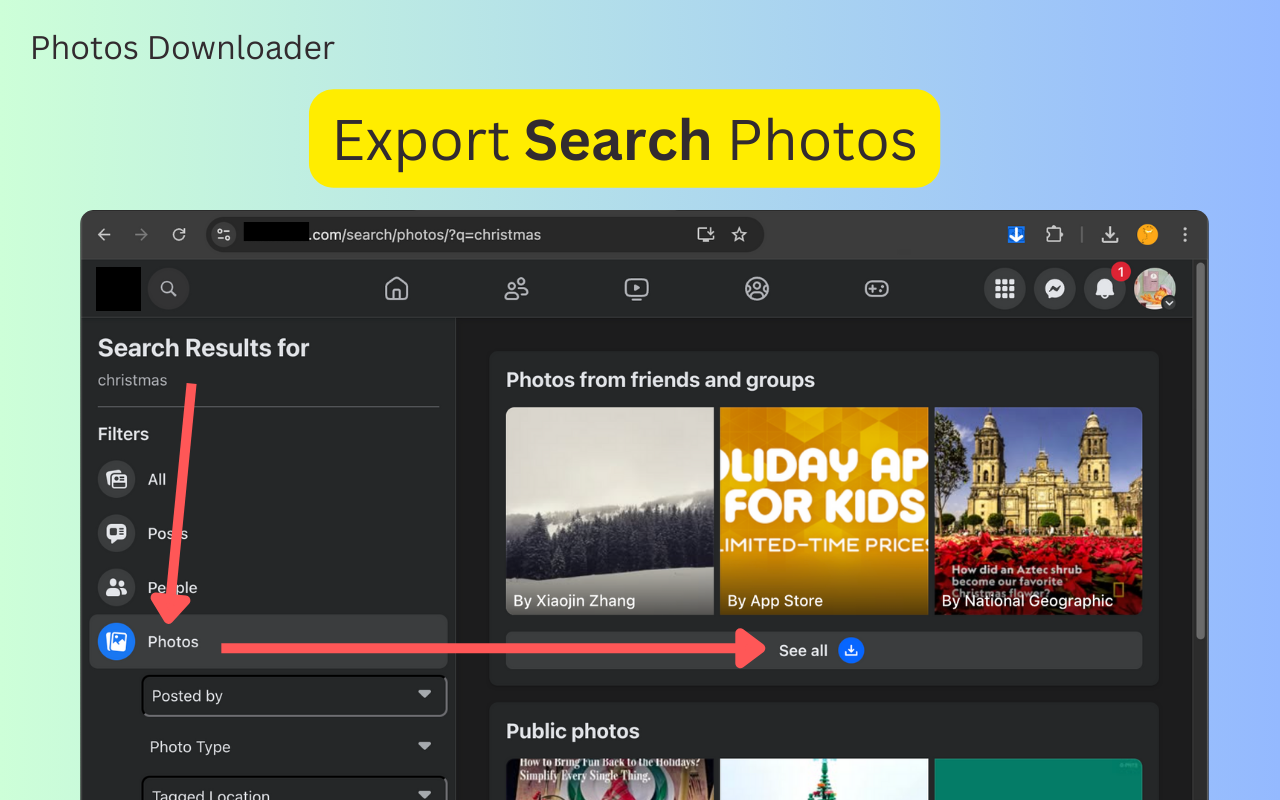Go to the Home feed icon

(x=397, y=289)
